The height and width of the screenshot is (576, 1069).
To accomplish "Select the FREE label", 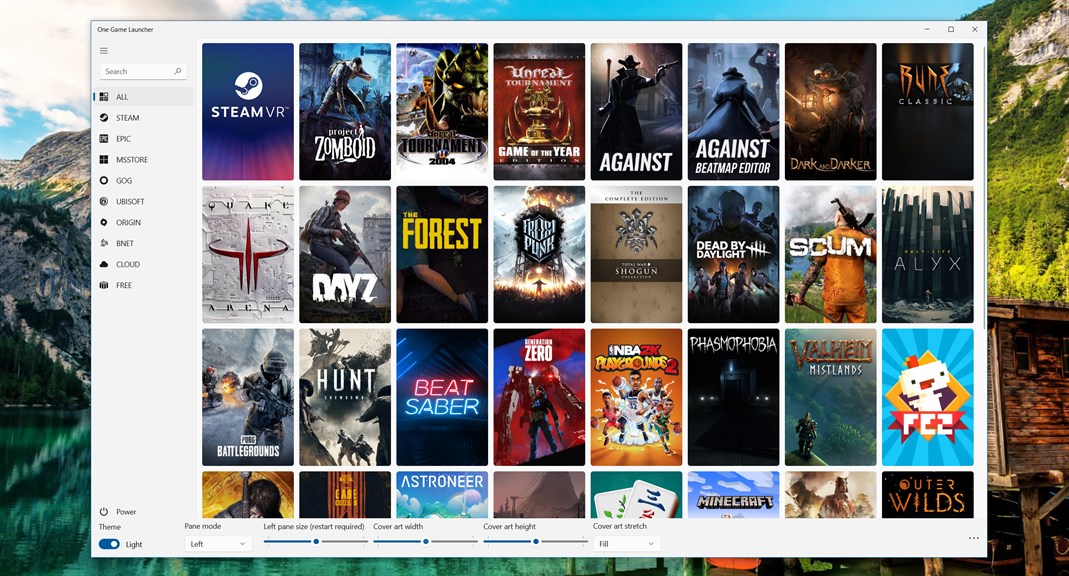I will [124, 286].
